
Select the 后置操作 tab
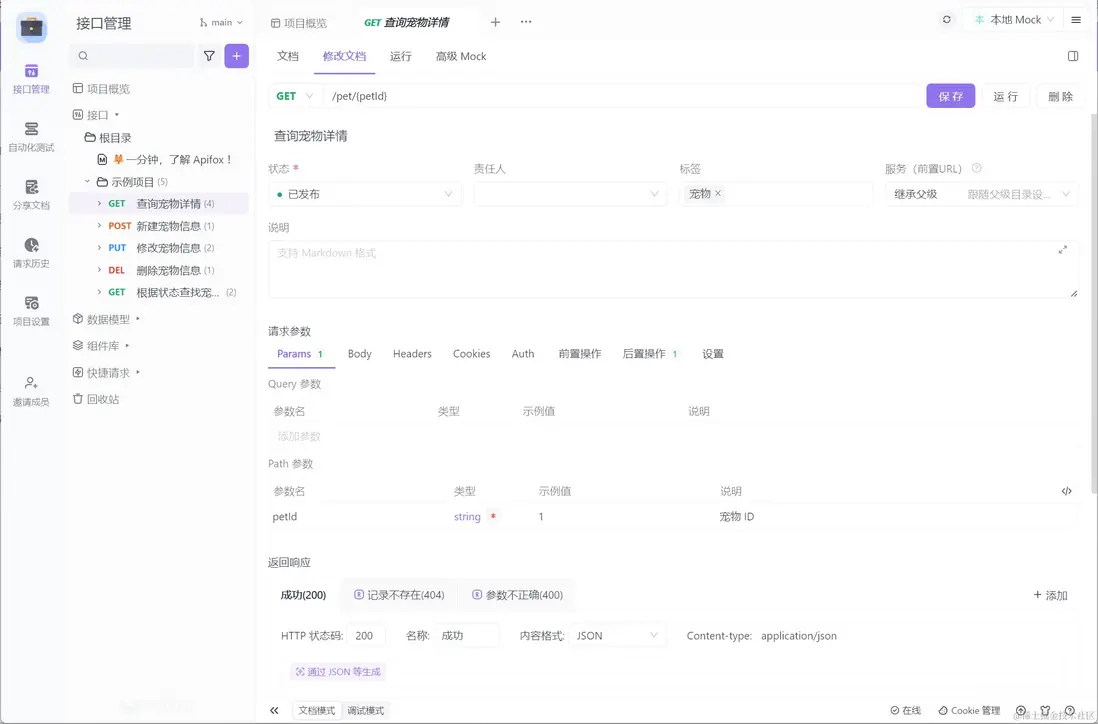point(650,354)
